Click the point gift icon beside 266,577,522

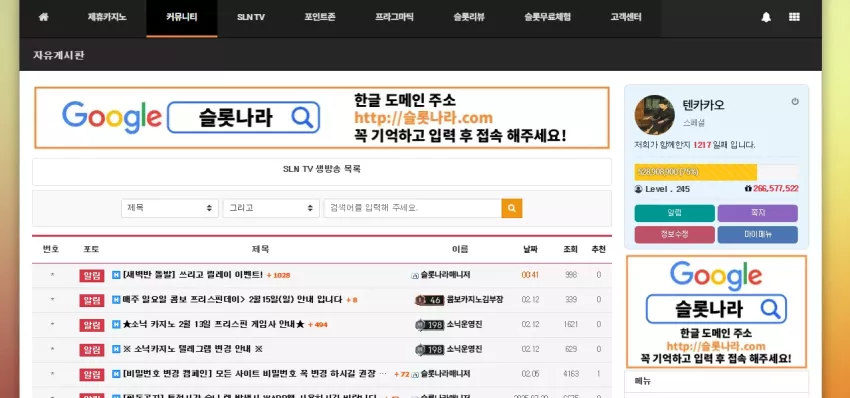point(748,189)
